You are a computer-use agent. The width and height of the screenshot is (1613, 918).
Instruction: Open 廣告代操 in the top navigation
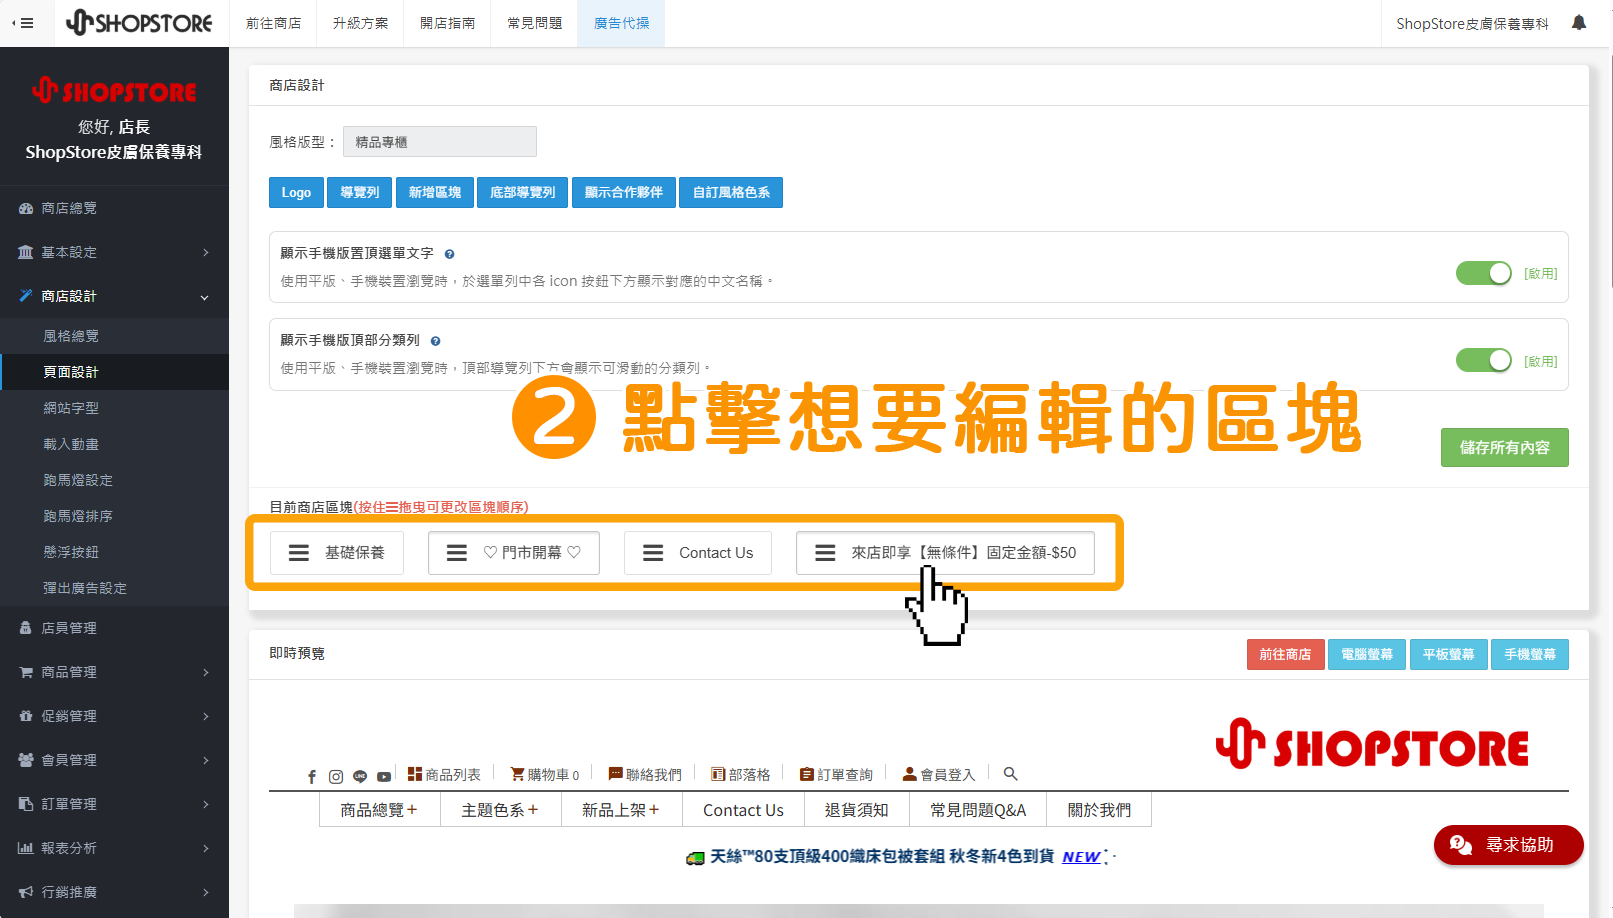click(621, 23)
